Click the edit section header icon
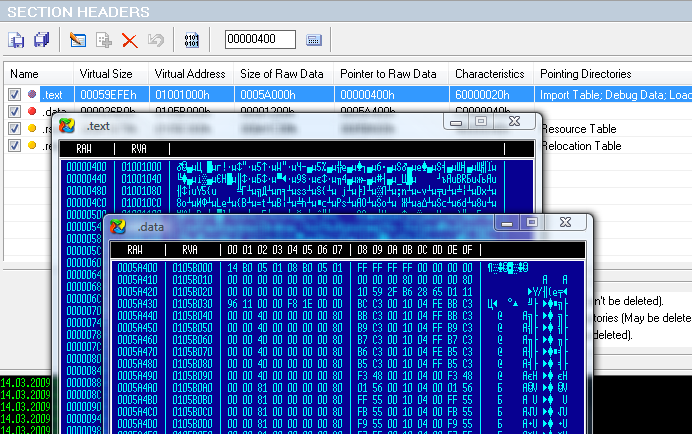 pos(77,40)
